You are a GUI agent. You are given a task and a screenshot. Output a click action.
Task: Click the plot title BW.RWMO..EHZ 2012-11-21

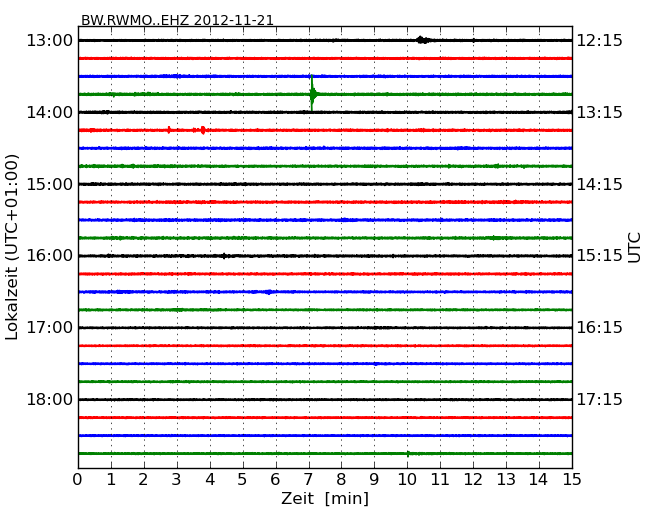pyautogui.click(x=177, y=20)
